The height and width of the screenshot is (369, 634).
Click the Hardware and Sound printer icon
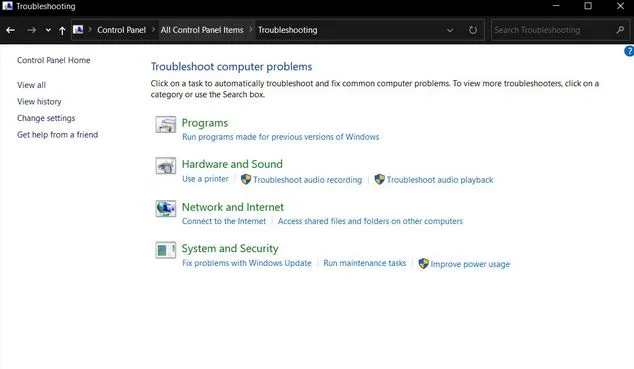tap(166, 166)
